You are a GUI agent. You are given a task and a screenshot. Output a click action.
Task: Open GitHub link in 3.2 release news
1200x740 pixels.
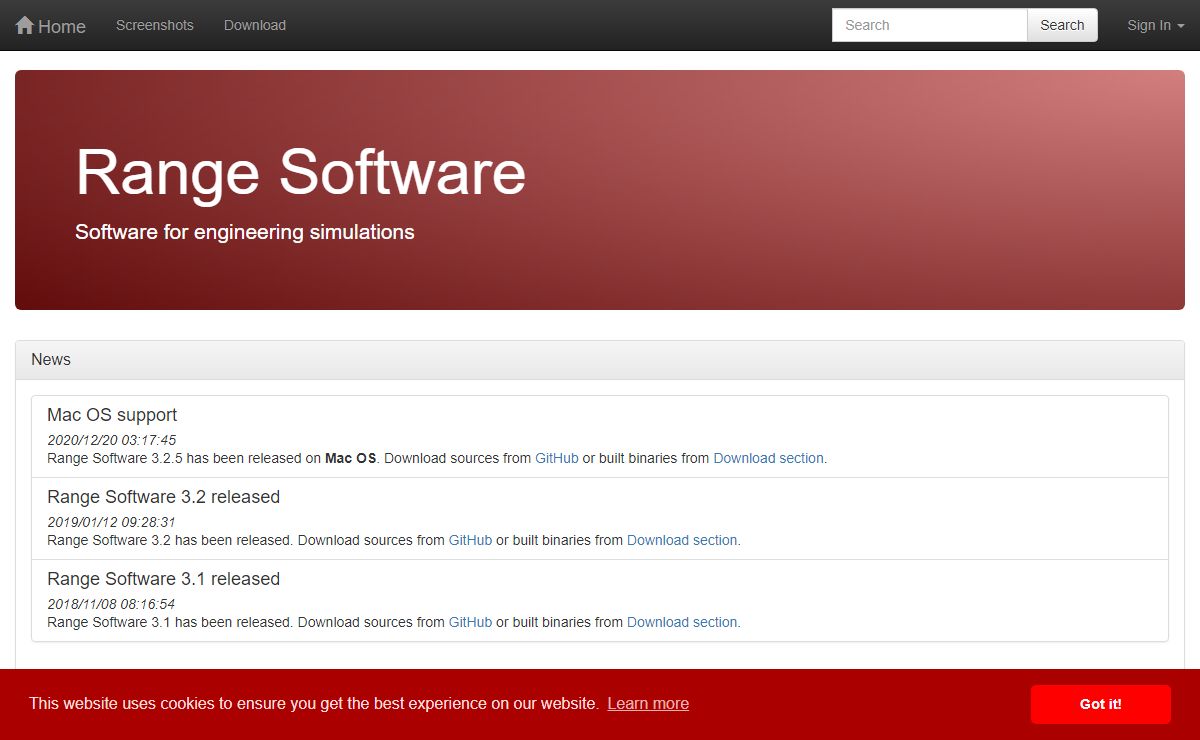coord(470,540)
